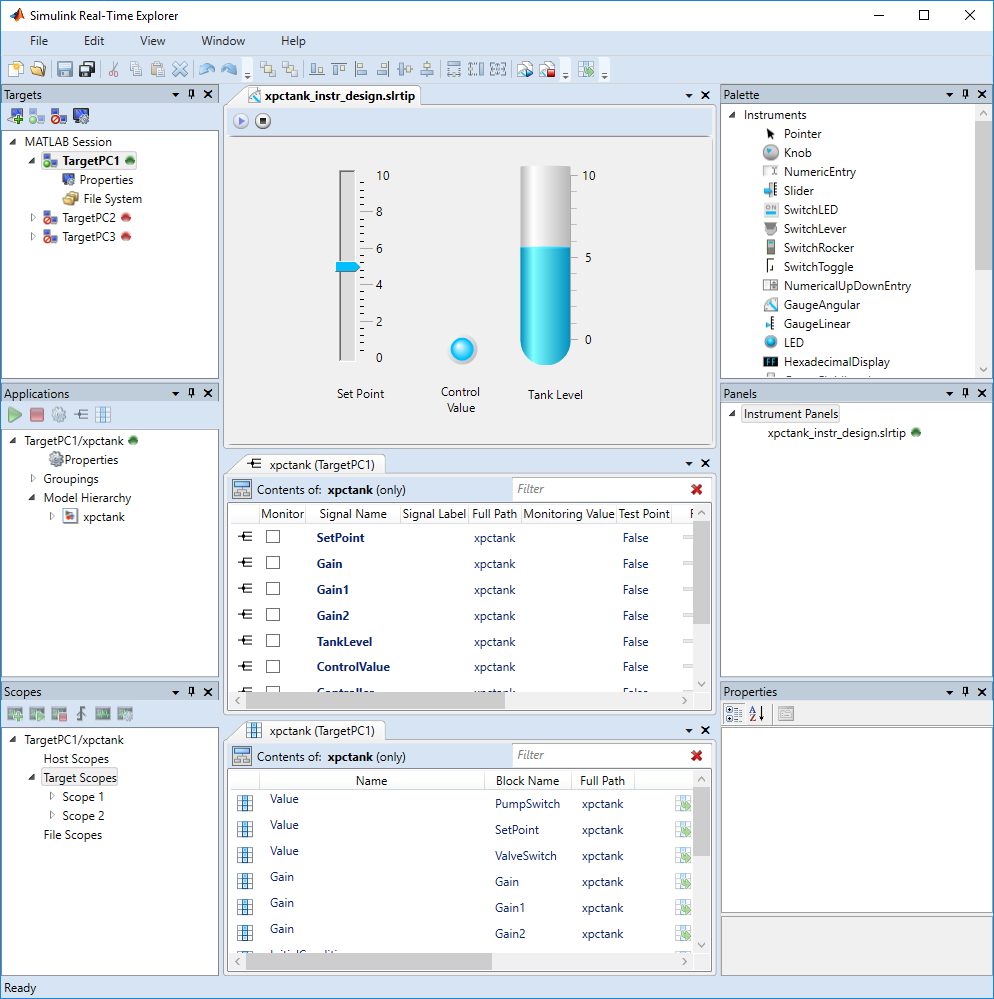Click the Add Target icon in Targets panel
Screen dimensions: 994x999
tap(15, 117)
